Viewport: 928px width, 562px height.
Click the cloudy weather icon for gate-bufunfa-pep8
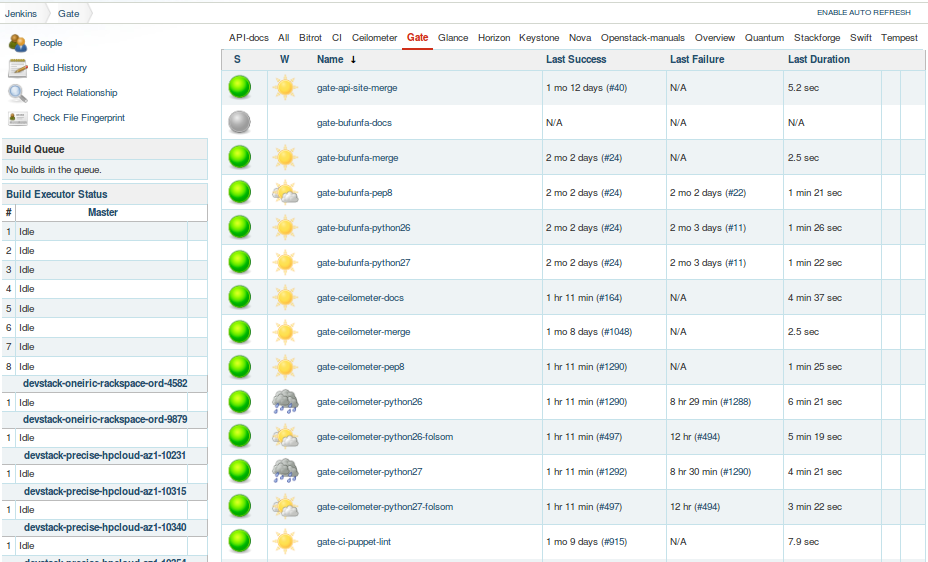[285, 192]
